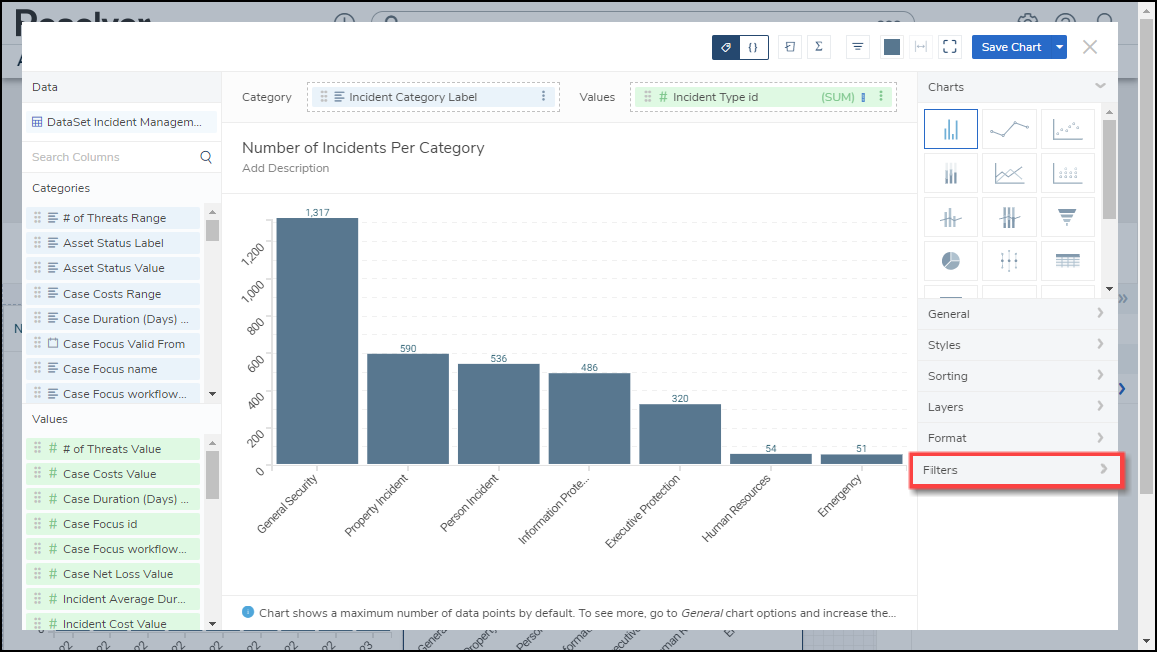Expand the Filters section
This screenshot has height=652, width=1157.
(x=1016, y=470)
